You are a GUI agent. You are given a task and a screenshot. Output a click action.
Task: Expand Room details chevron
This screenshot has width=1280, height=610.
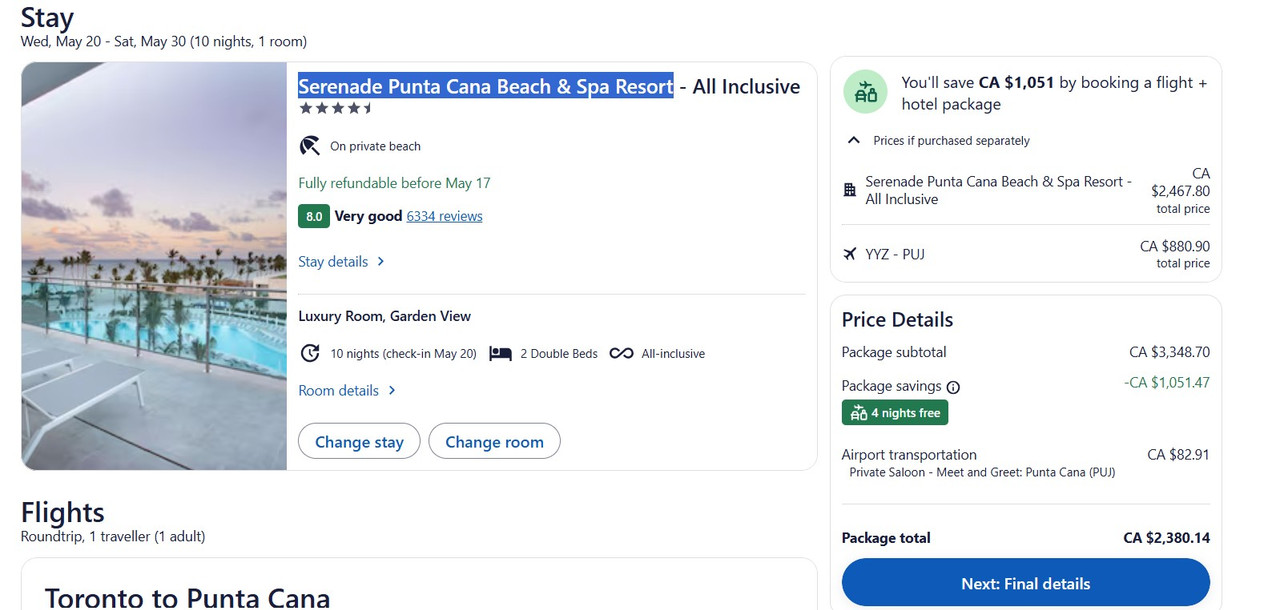pos(391,391)
